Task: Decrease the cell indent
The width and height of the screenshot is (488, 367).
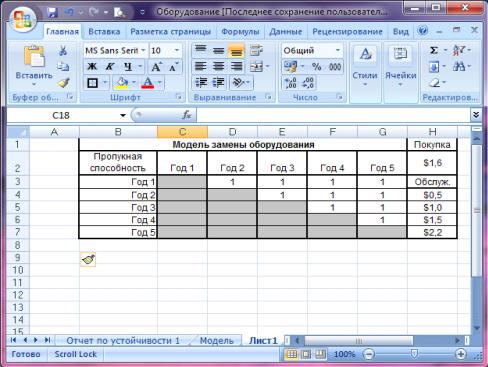Action: point(201,82)
